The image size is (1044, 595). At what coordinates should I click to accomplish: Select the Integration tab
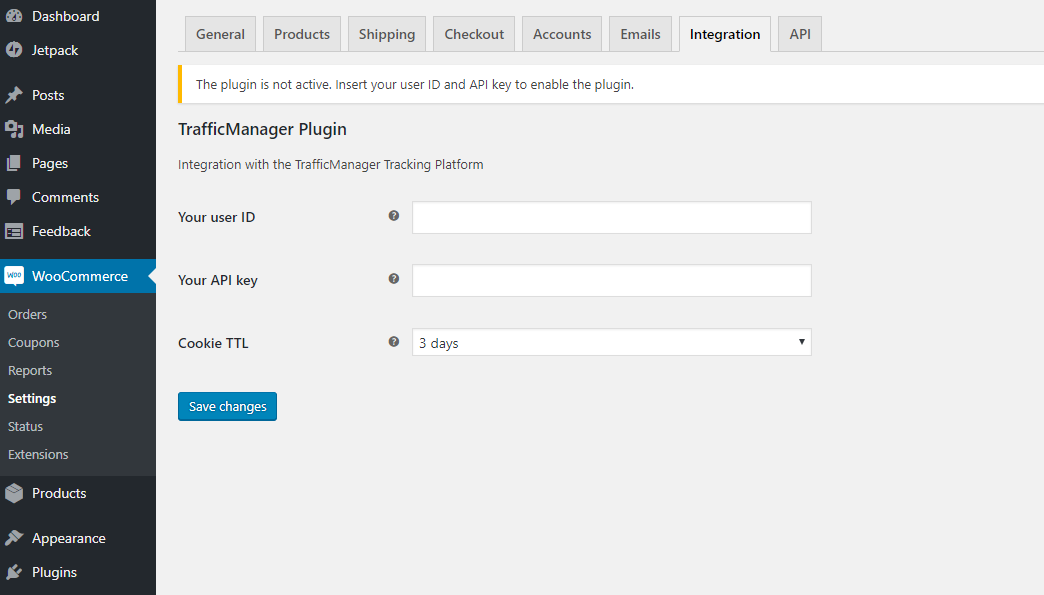click(724, 34)
